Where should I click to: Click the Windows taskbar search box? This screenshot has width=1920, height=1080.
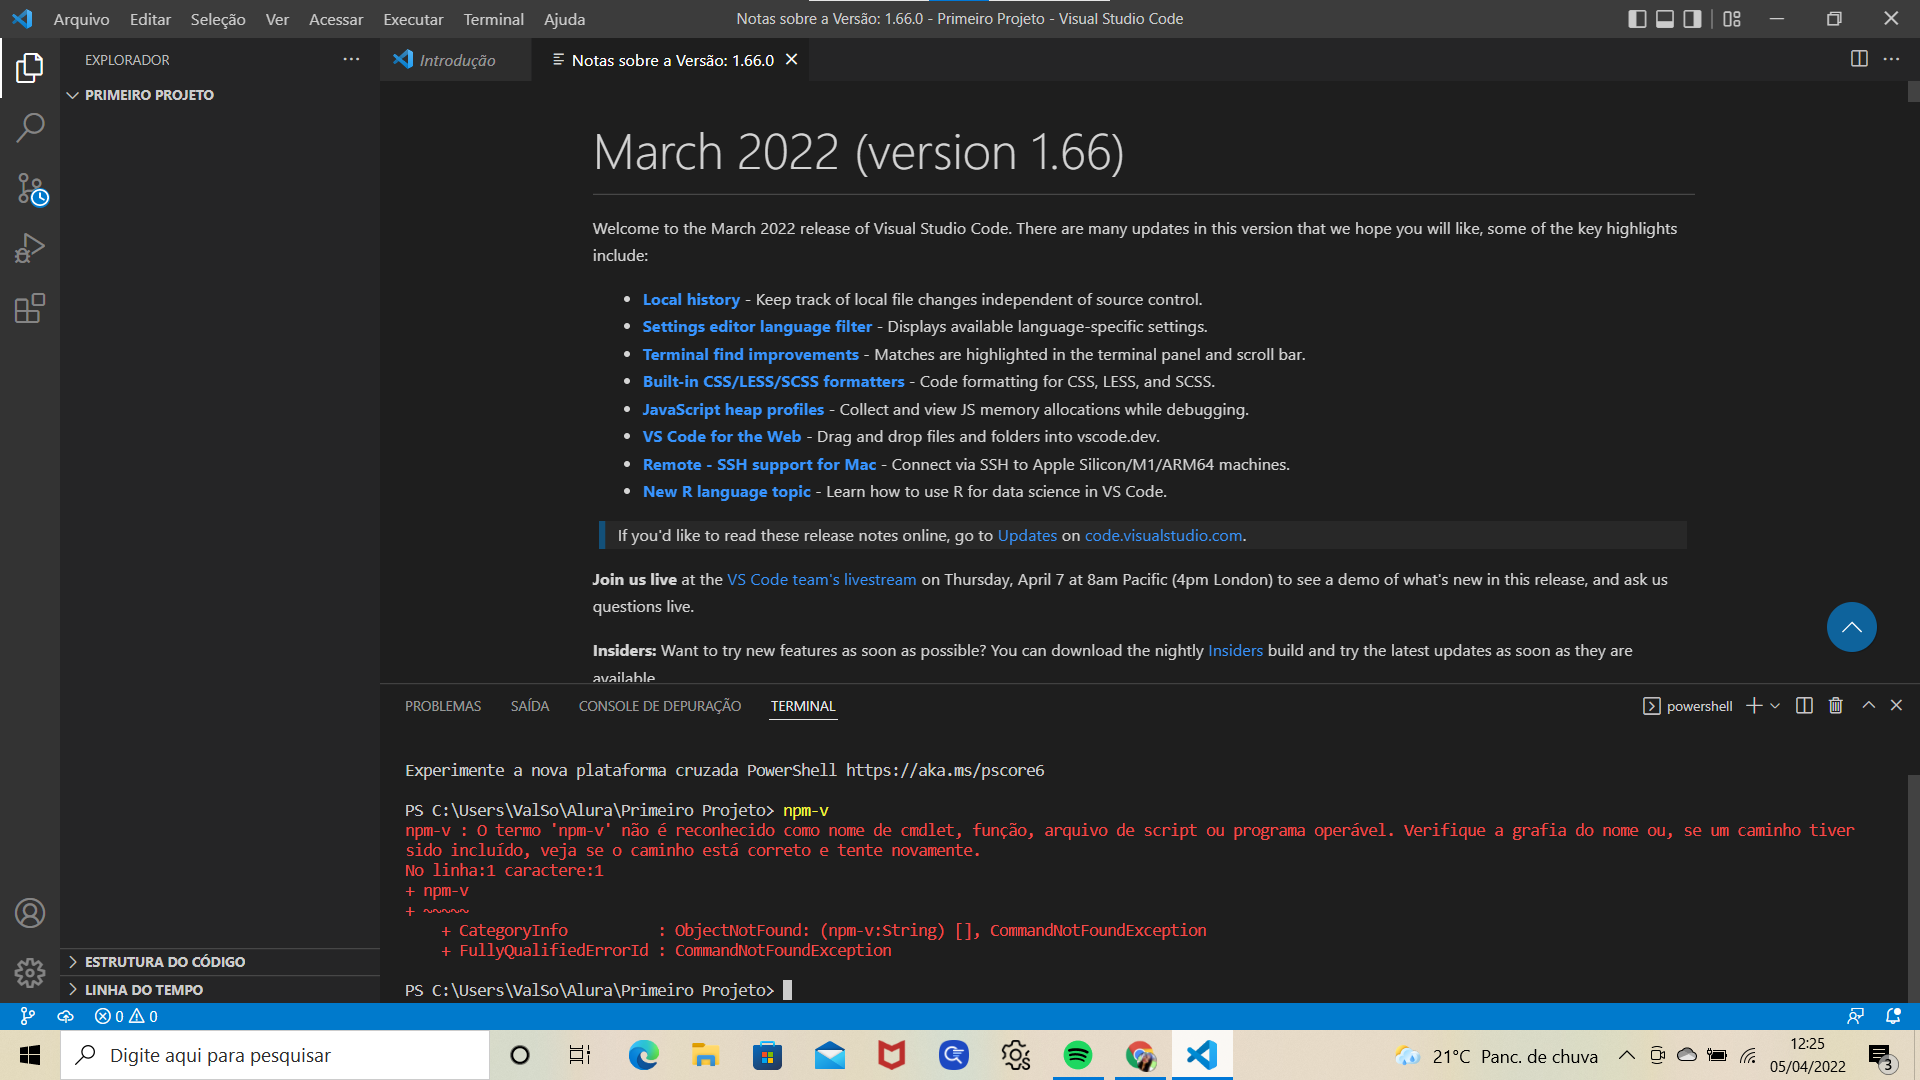point(276,1055)
